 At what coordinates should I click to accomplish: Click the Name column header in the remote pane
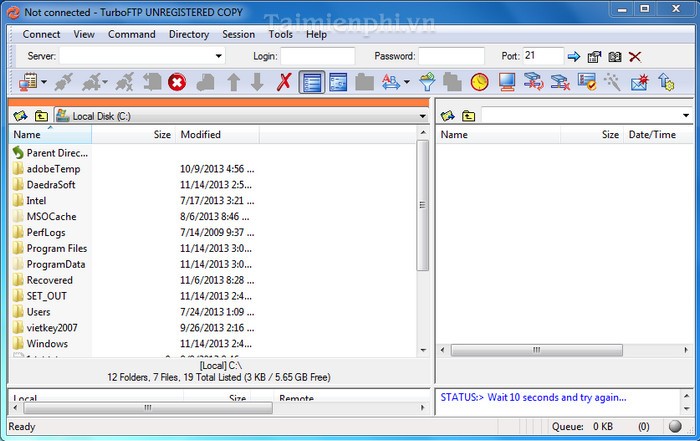coord(454,134)
